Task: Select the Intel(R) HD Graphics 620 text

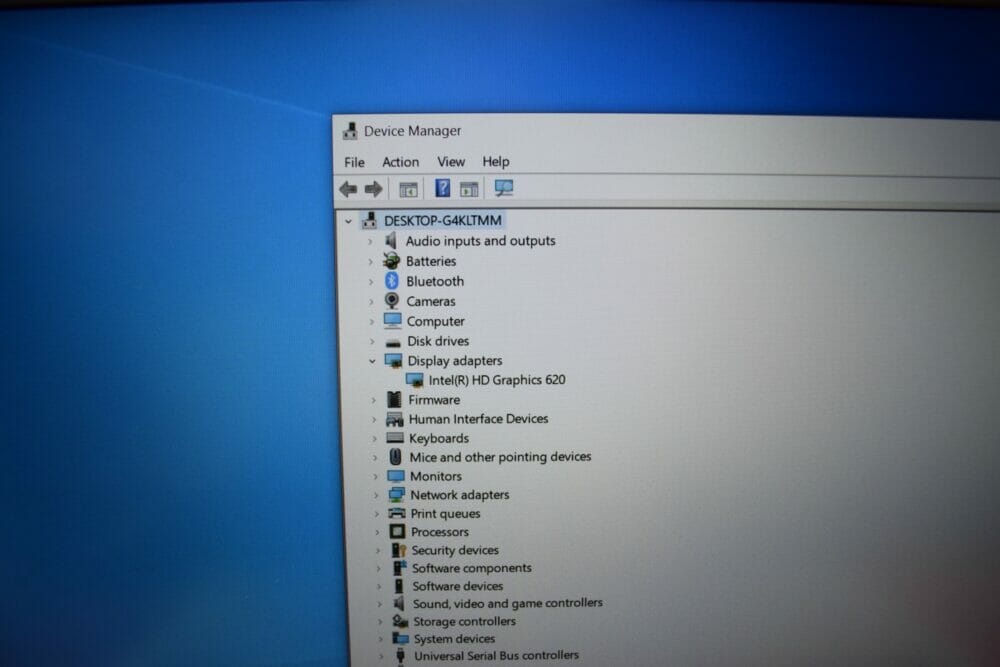Action: tap(497, 380)
